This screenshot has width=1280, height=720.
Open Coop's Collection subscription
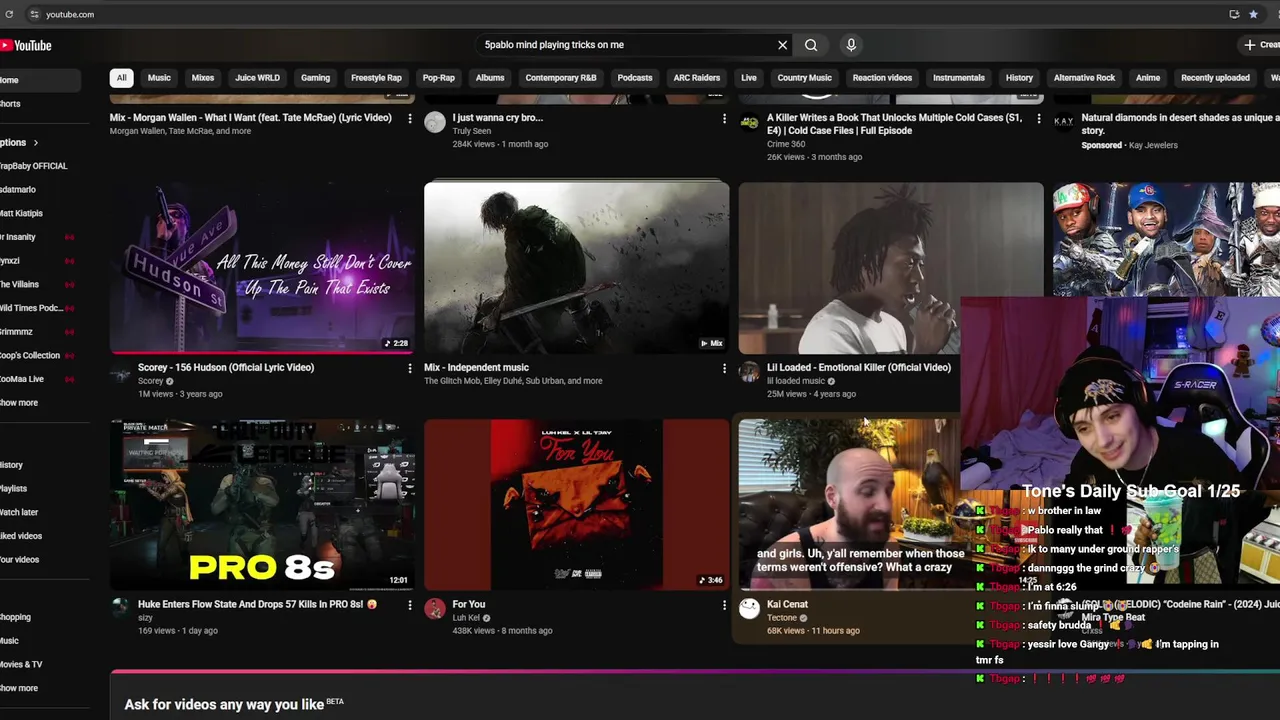coord(30,355)
